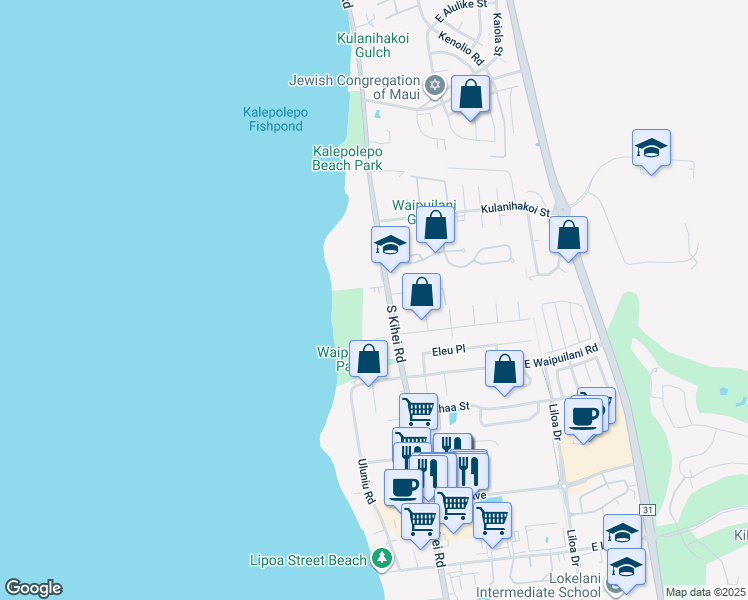Viewport: 748px width, 600px height.
Task: Open the graduation cap marker in the upper right
Action: pyautogui.click(x=651, y=151)
